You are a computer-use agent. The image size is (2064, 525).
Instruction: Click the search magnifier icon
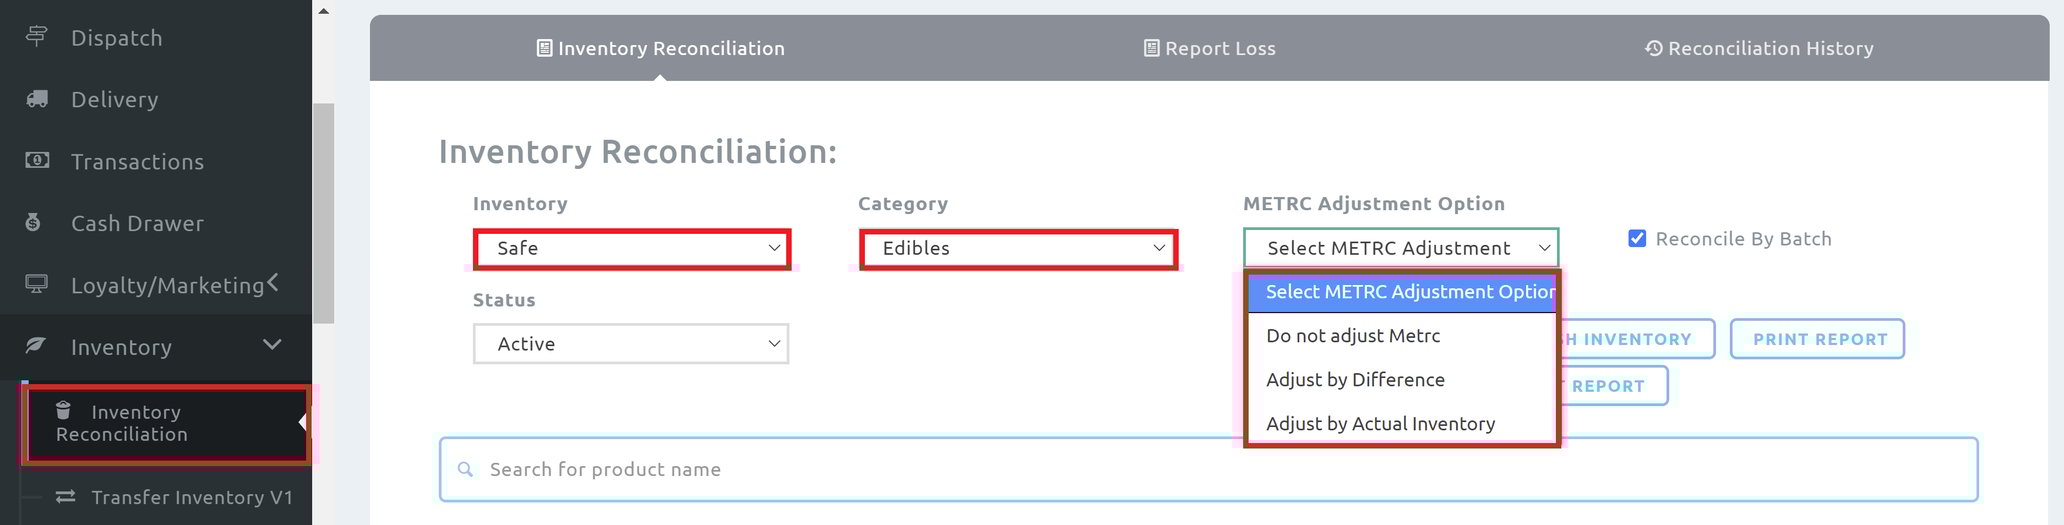[465, 469]
